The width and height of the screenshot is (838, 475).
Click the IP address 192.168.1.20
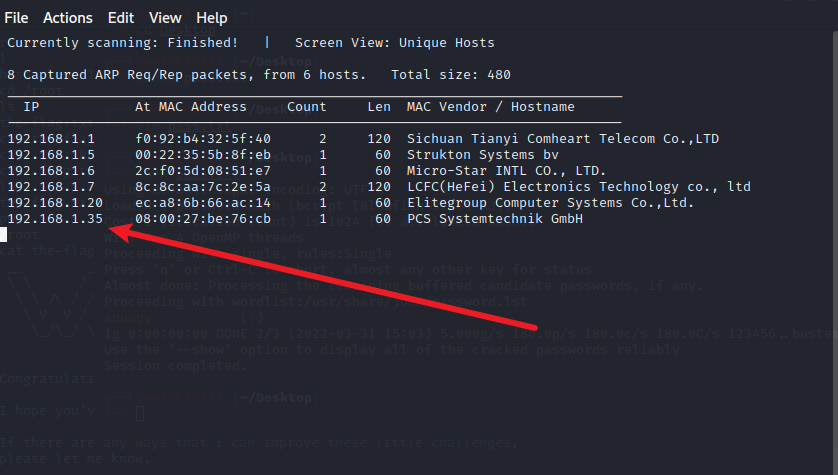[x=55, y=203]
